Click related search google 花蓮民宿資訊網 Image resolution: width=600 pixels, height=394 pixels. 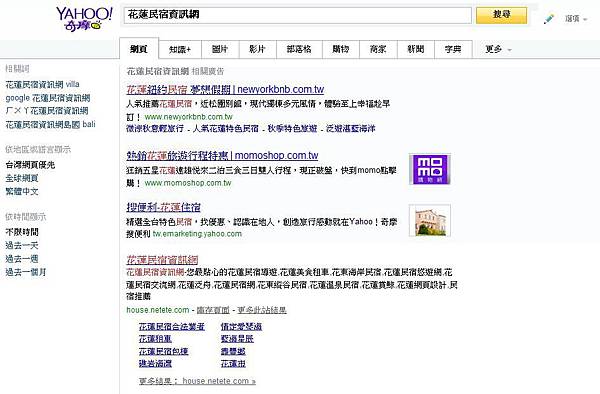tap(48, 98)
